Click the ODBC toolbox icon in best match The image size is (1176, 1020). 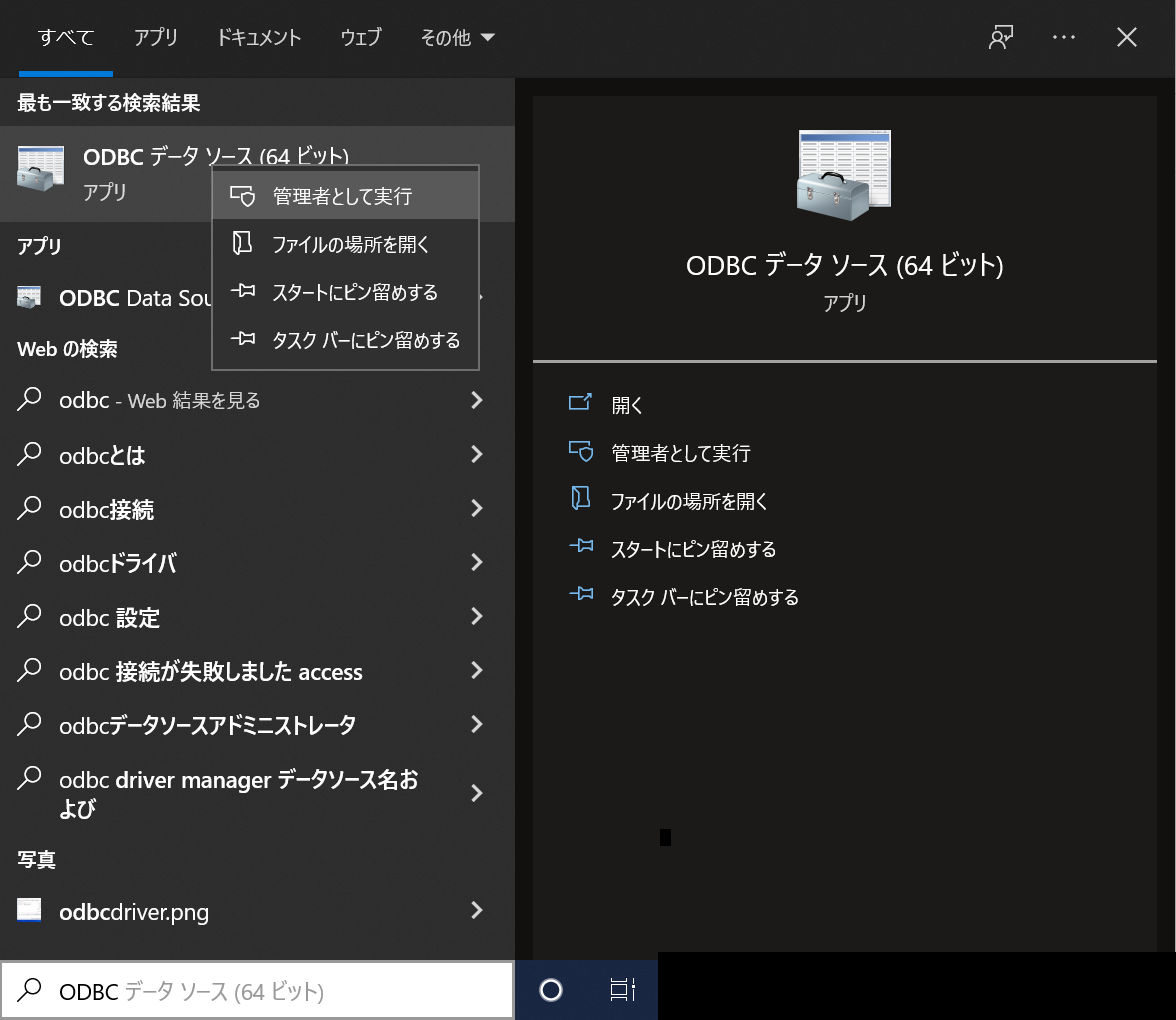pyautogui.click(x=40, y=169)
